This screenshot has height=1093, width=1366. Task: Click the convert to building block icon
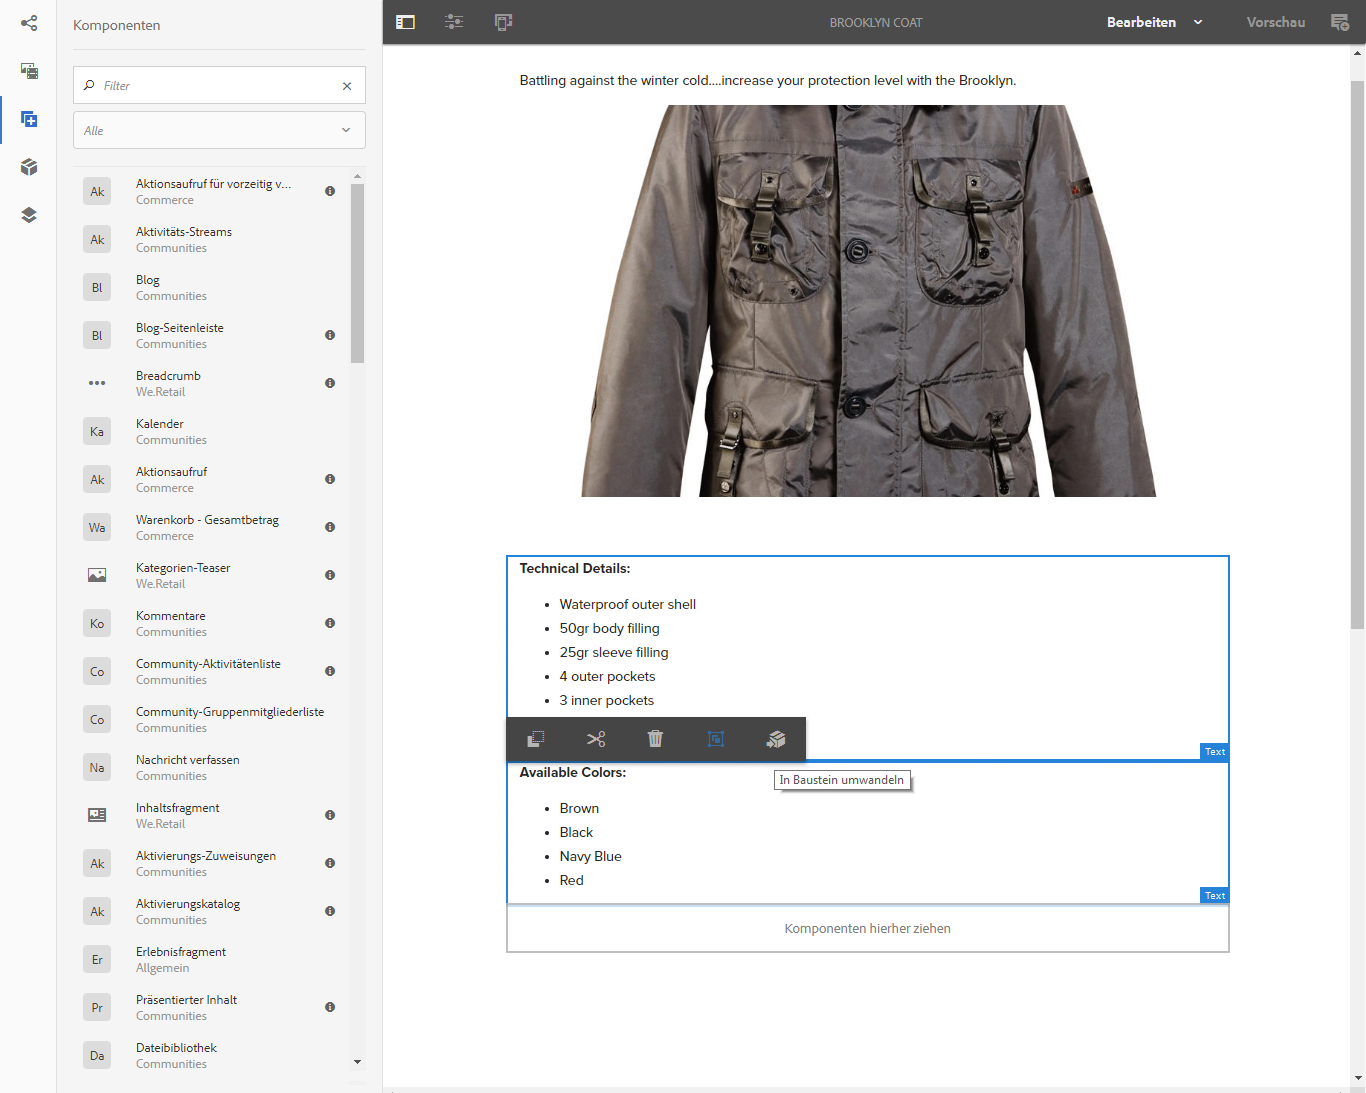tap(776, 739)
